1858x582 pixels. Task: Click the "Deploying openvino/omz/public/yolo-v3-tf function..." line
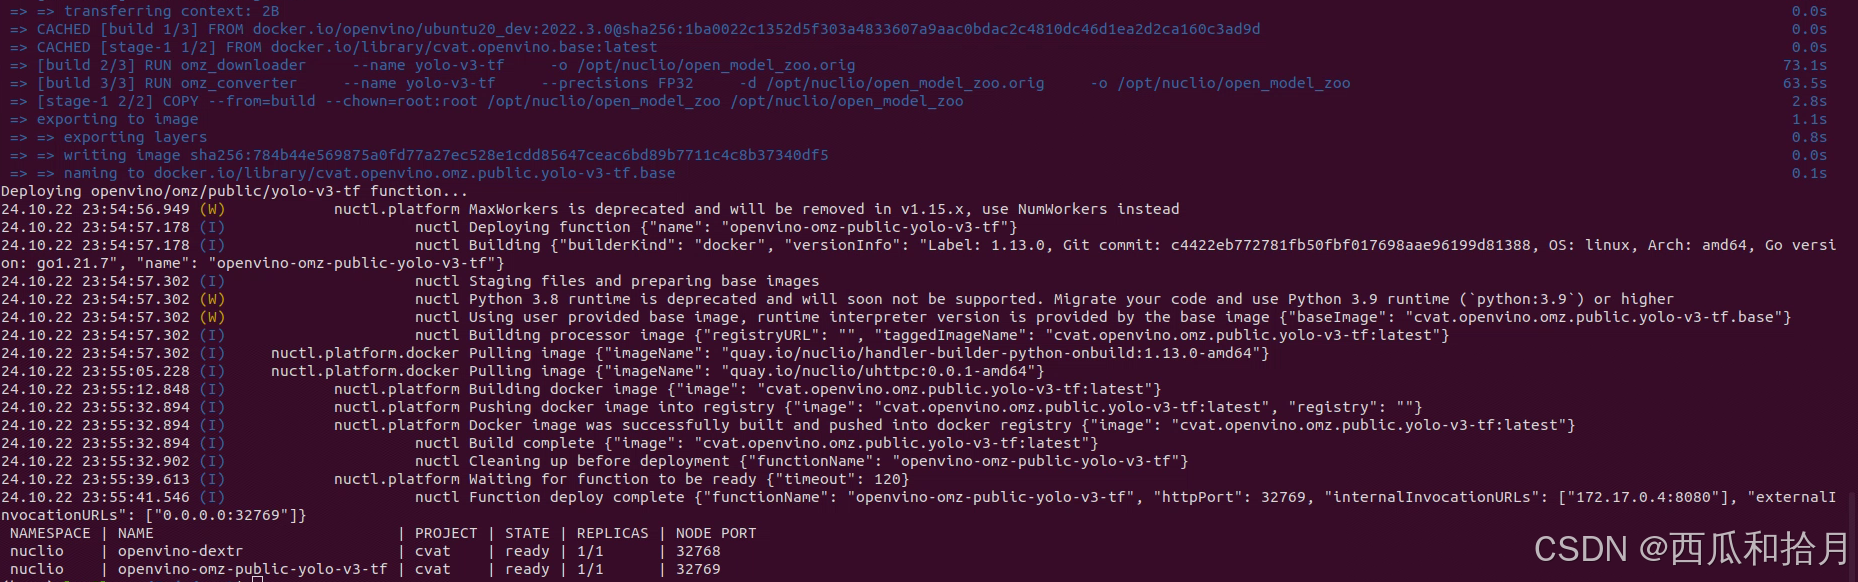pyautogui.click(x=234, y=191)
